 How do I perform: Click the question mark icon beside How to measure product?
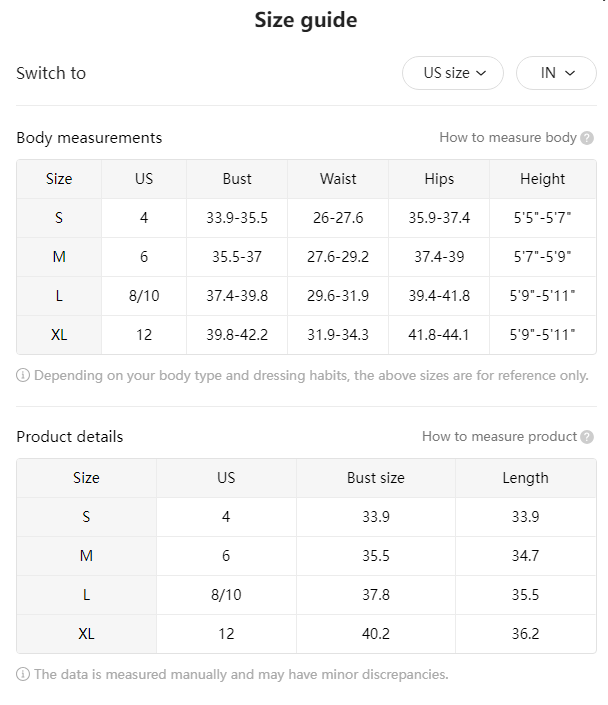point(586,437)
